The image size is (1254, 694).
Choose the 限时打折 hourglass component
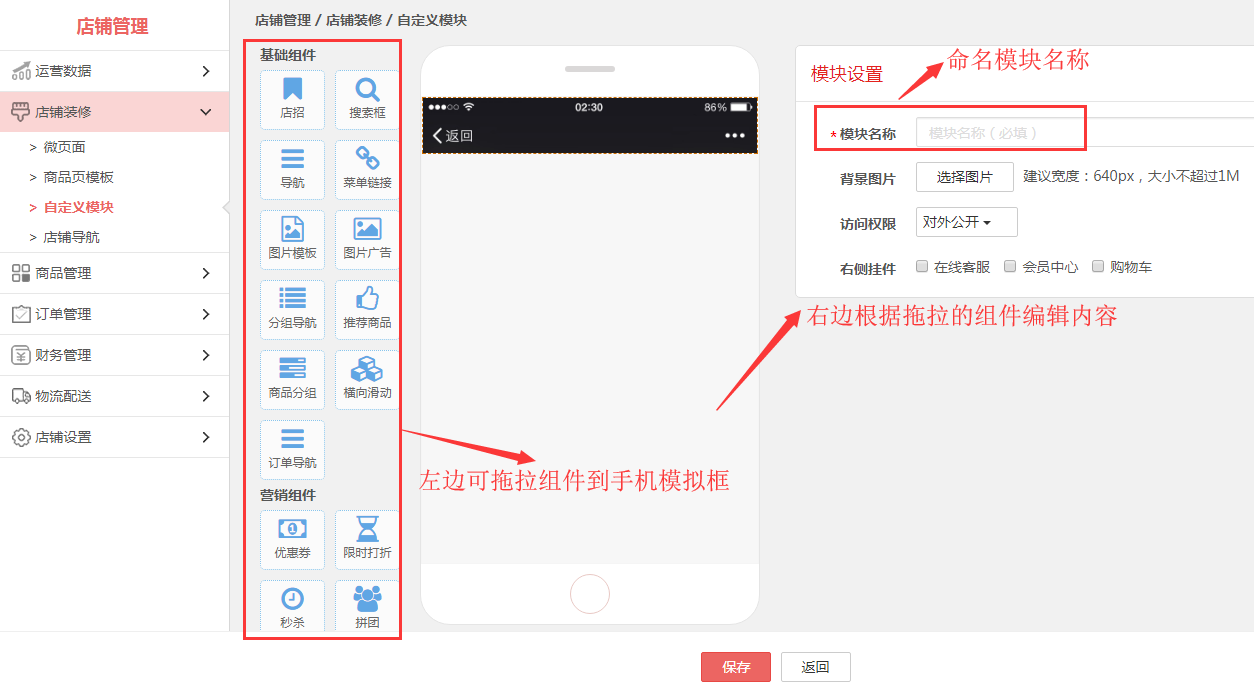pos(367,539)
